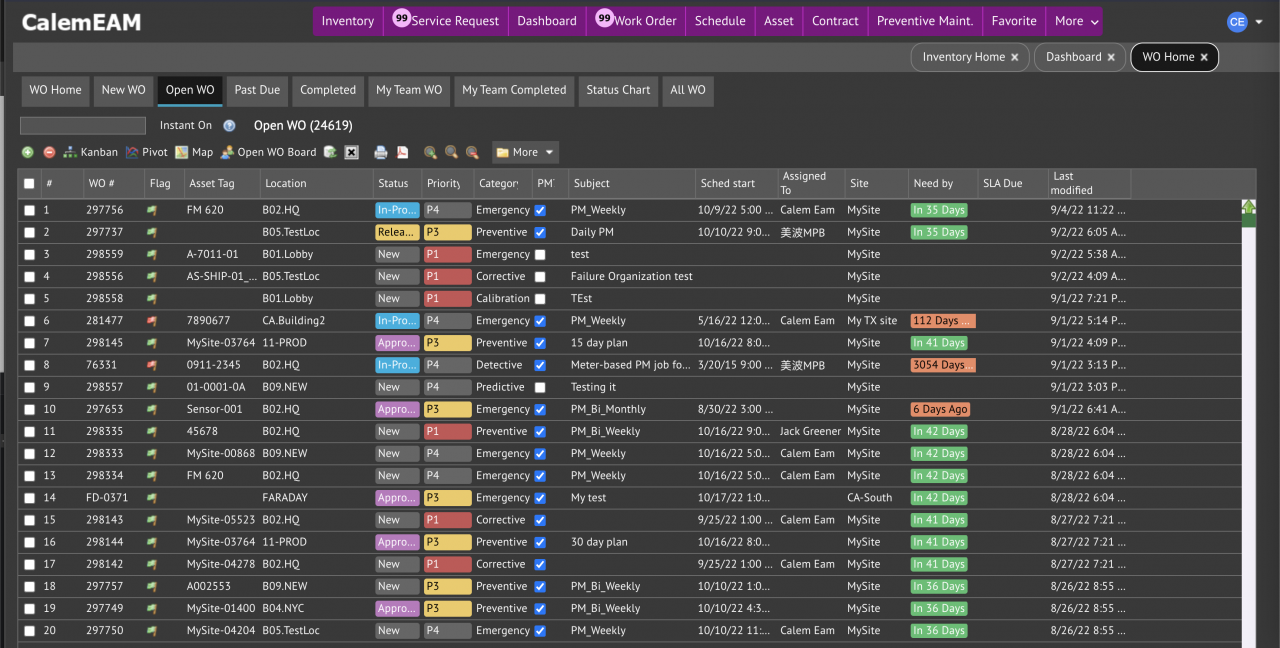Switch to the My Team WO tab
Viewport: 1280px width, 648px height.
(409, 90)
